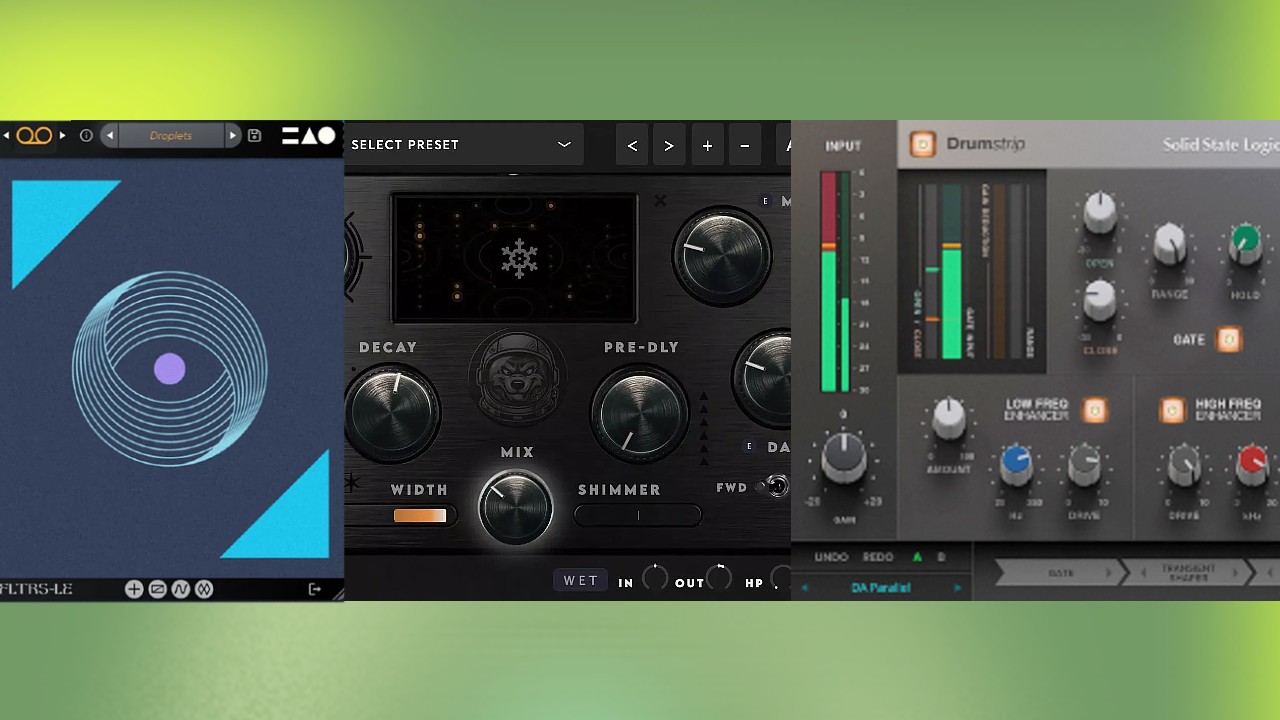Adjust the gate RANGE knob
The height and width of the screenshot is (720, 1280).
point(1170,245)
